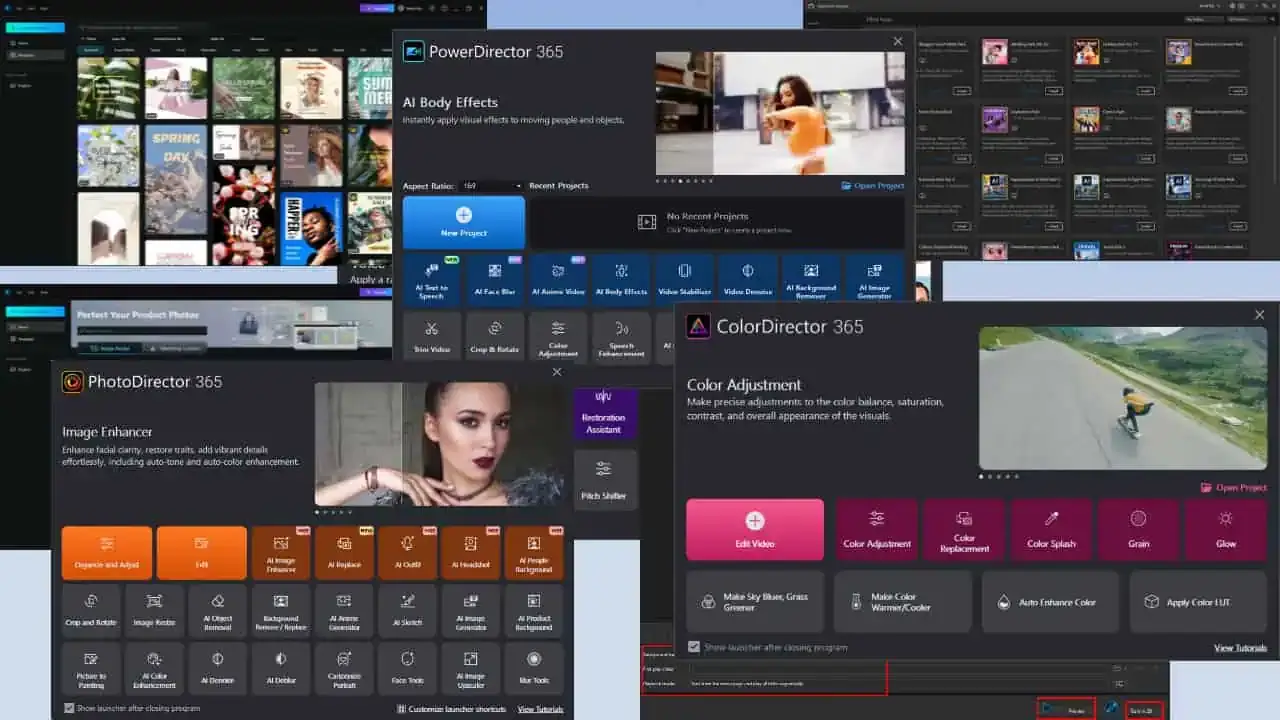Launch the AI Denoise tool
1280x720 pixels.
218,669
